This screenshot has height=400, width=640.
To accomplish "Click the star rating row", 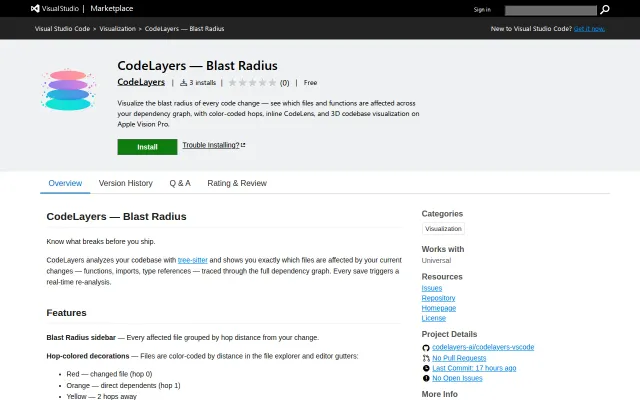I will click(x=252, y=83).
